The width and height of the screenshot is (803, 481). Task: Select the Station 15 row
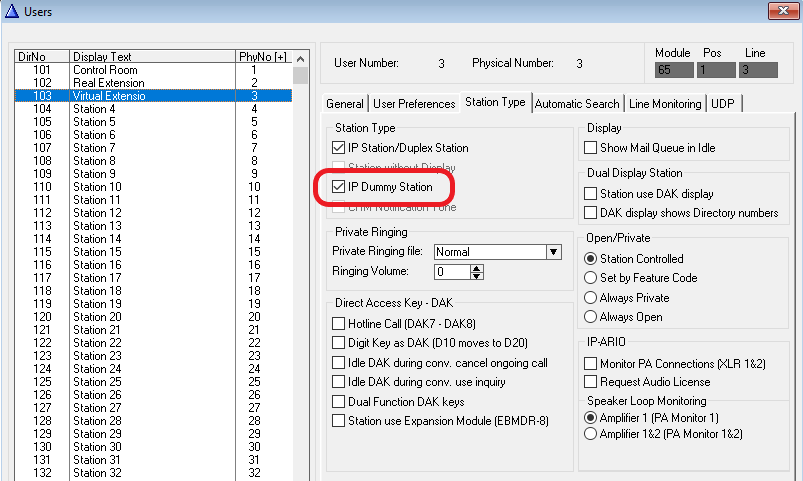click(x=153, y=252)
